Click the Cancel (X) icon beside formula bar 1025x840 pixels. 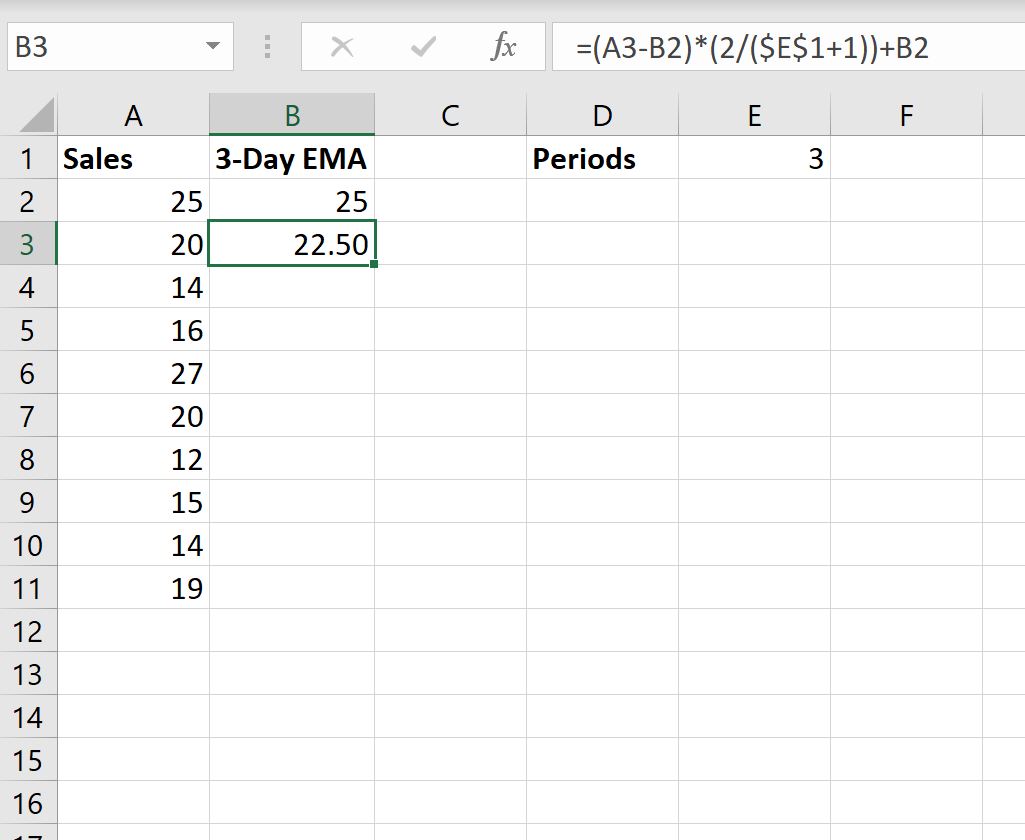point(343,47)
